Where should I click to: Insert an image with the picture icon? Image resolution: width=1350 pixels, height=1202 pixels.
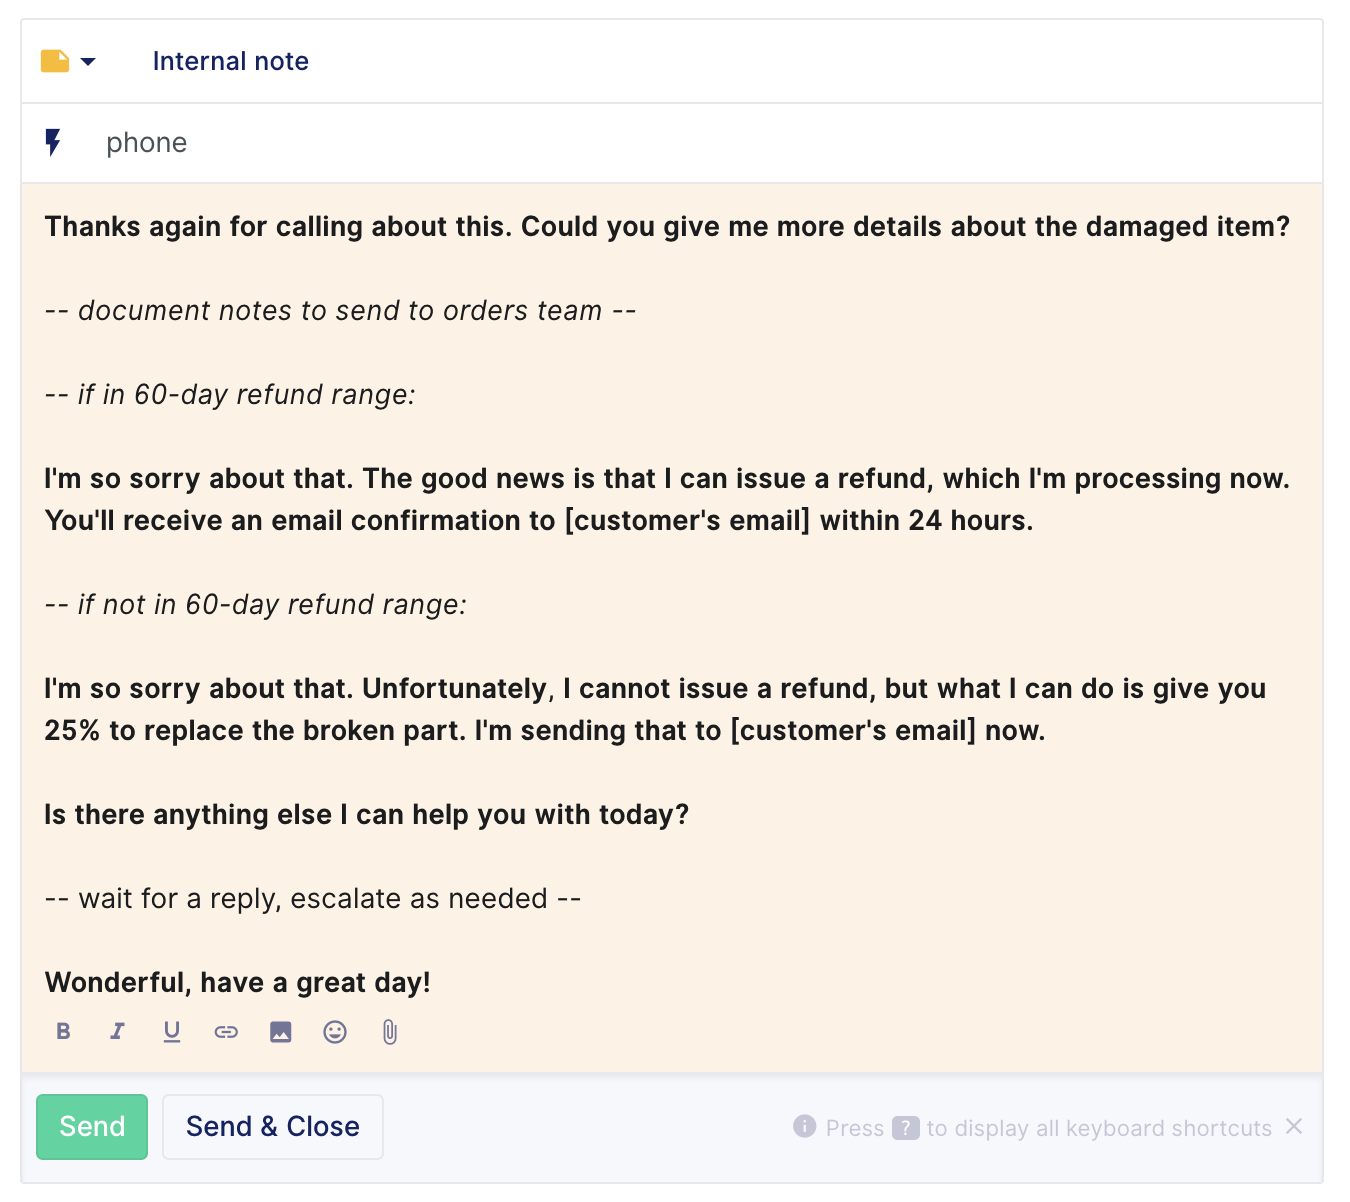click(x=281, y=1032)
